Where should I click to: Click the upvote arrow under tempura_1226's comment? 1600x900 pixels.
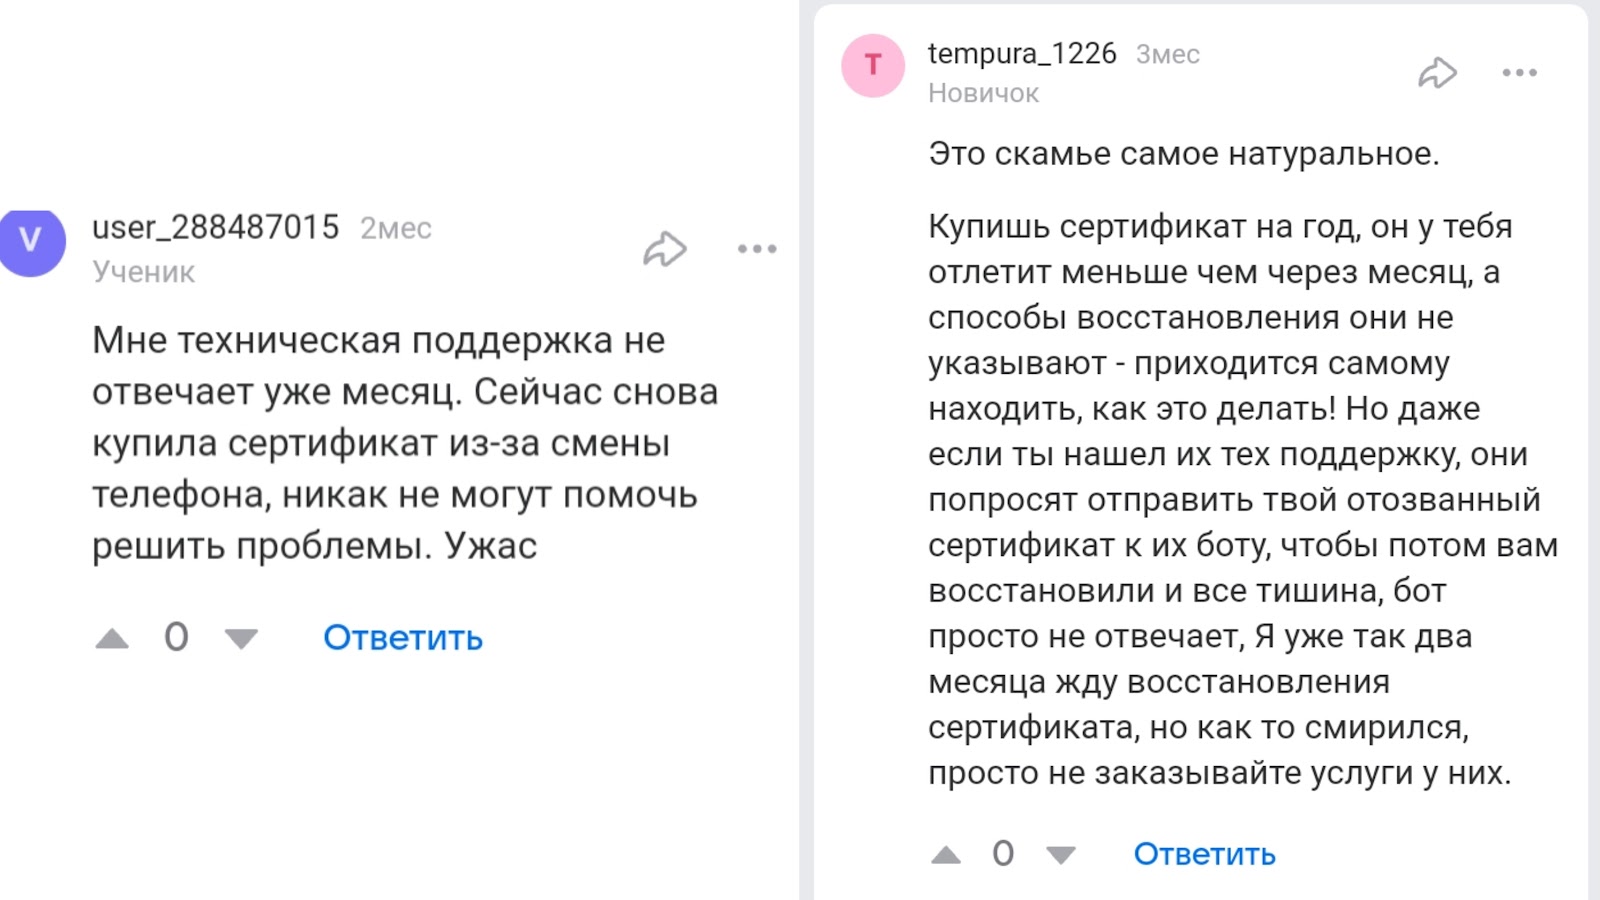[x=948, y=854]
